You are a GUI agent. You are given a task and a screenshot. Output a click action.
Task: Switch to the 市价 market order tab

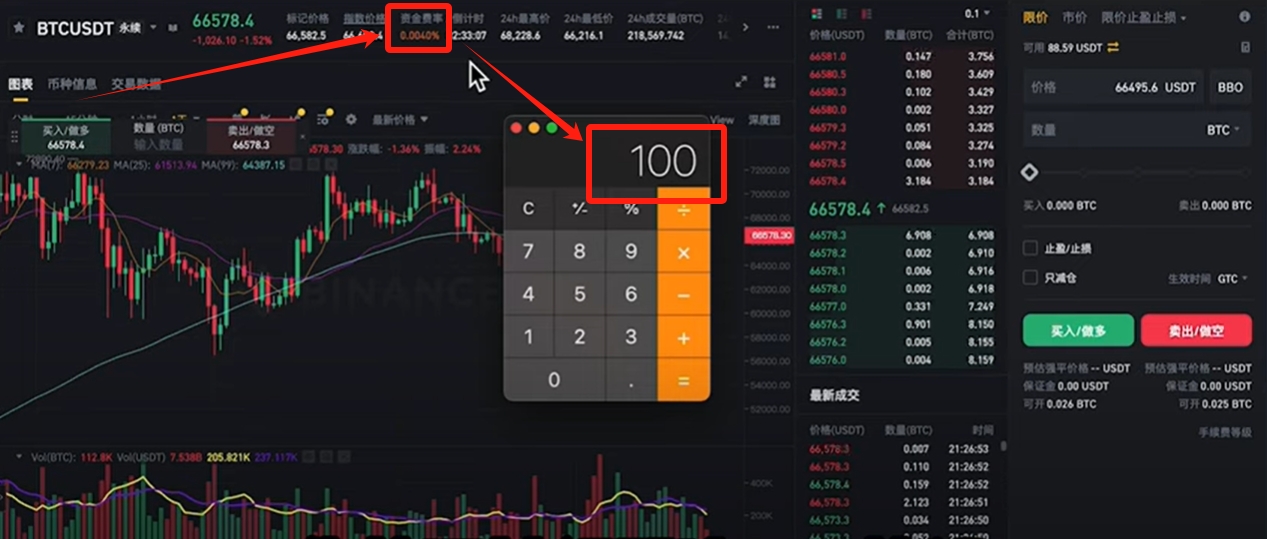pos(1075,18)
